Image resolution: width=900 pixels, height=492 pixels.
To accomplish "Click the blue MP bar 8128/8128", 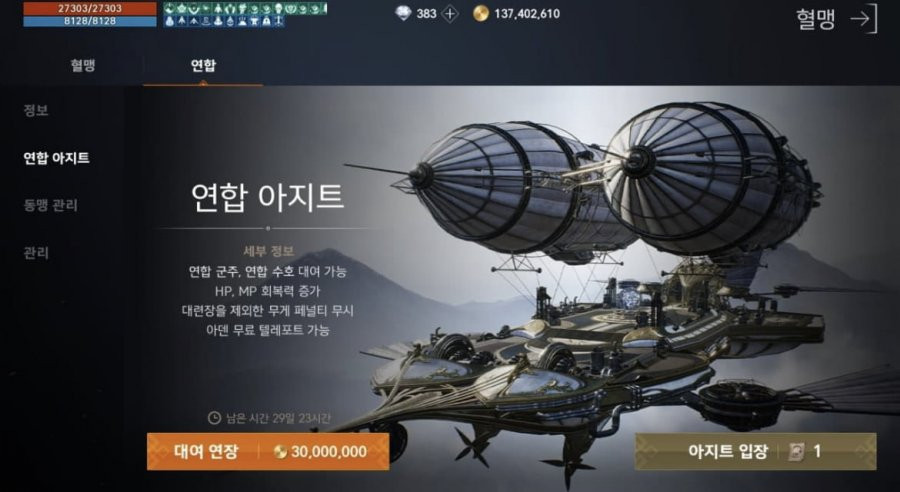I will click(90, 21).
